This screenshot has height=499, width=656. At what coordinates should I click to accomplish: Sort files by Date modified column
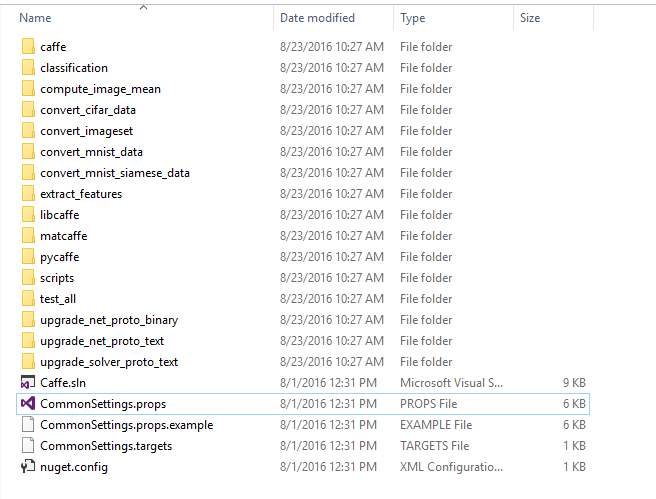pyautogui.click(x=317, y=18)
